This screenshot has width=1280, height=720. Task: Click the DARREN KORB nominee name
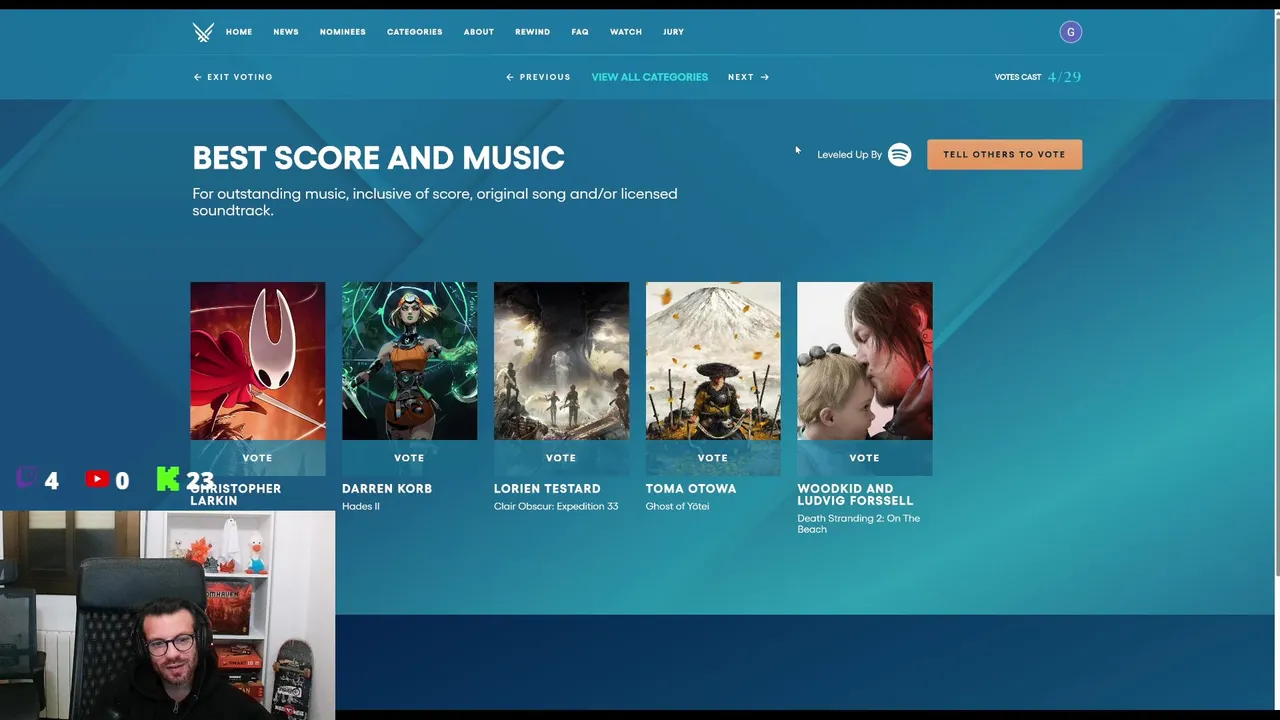[387, 489]
